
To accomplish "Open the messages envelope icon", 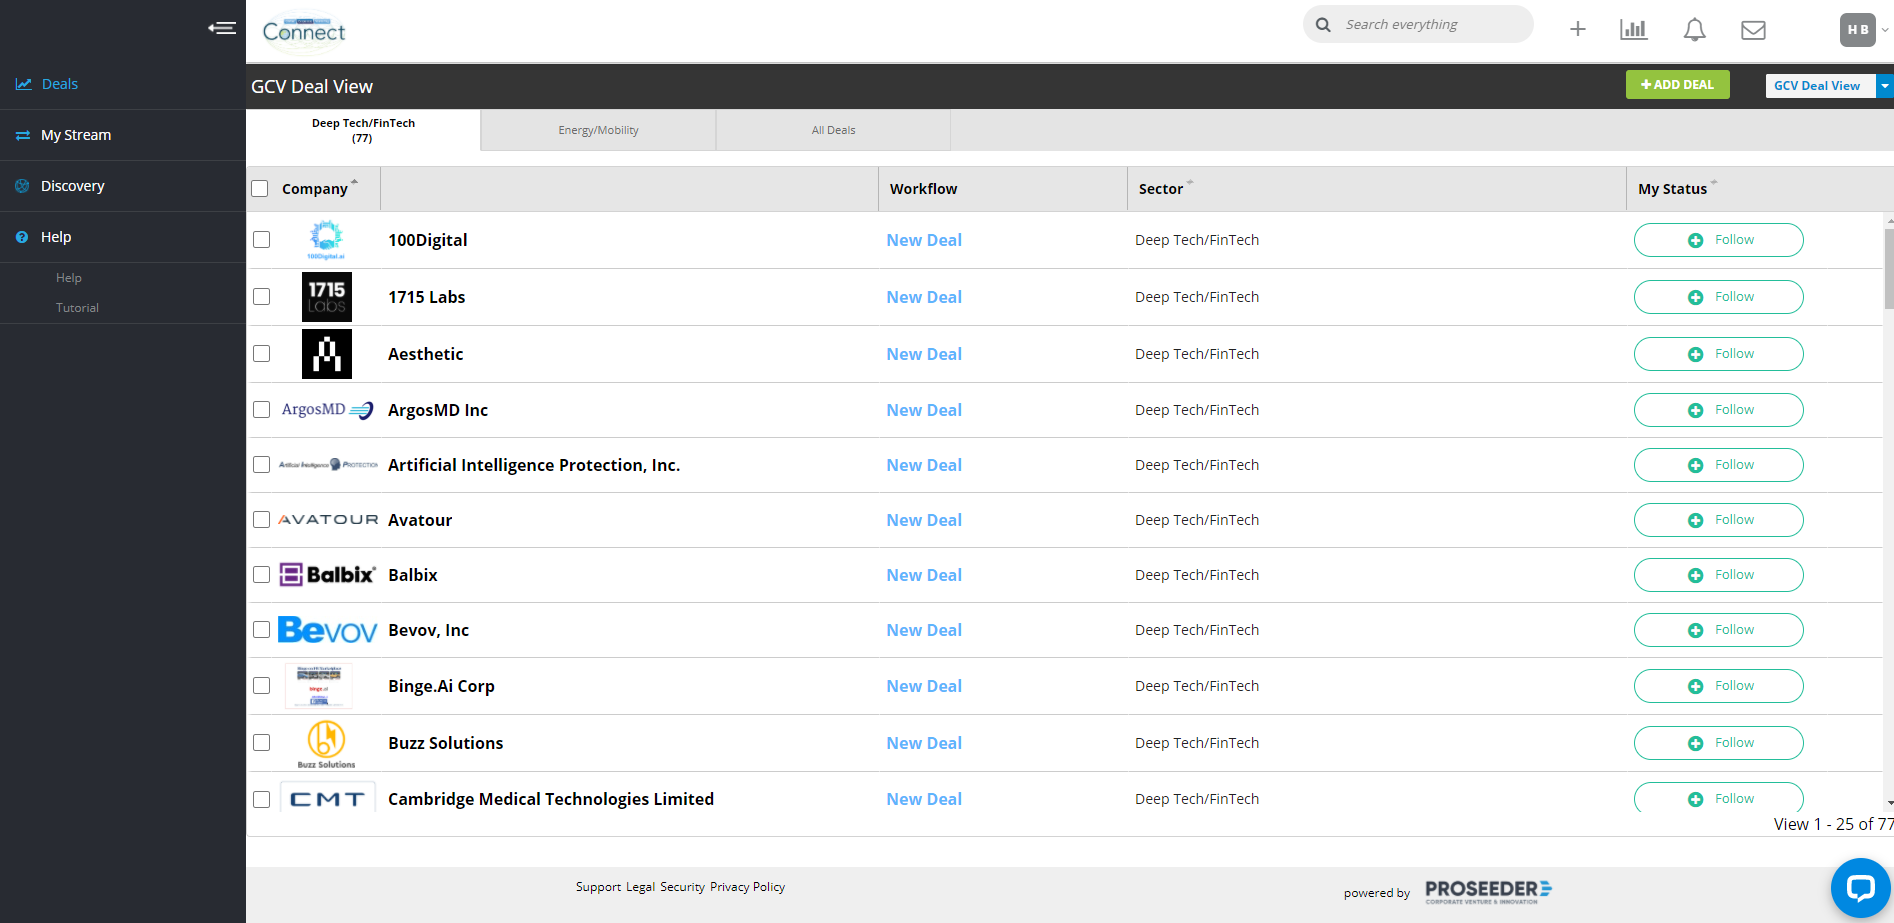I will [x=1752, y=30].
